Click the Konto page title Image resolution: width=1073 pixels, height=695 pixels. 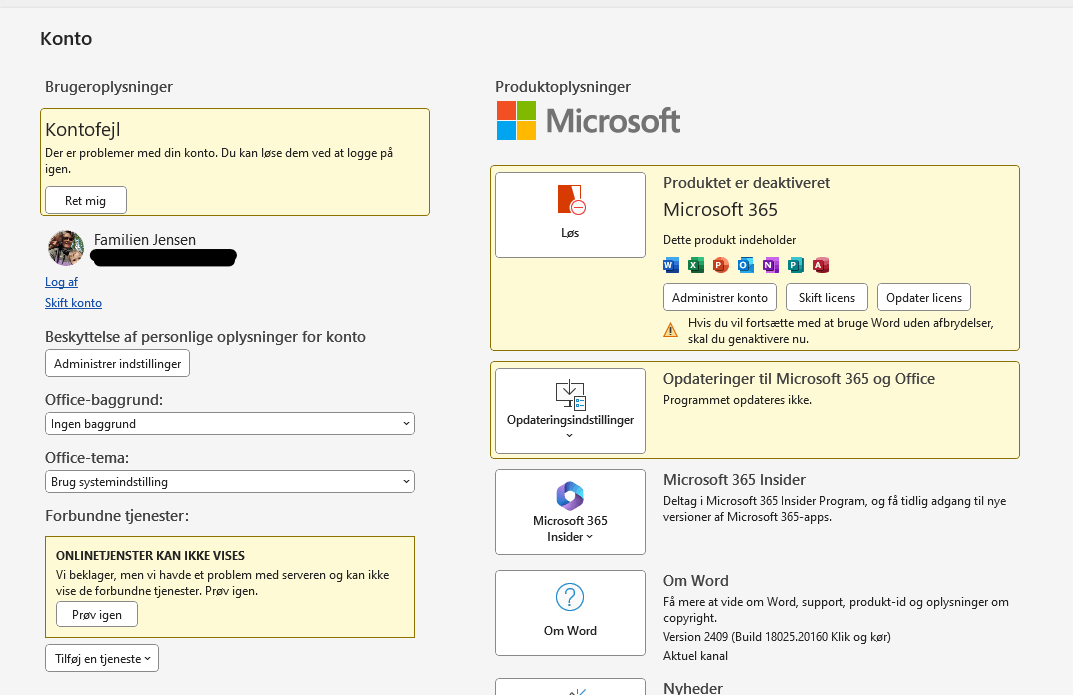(x=66, y=38)
